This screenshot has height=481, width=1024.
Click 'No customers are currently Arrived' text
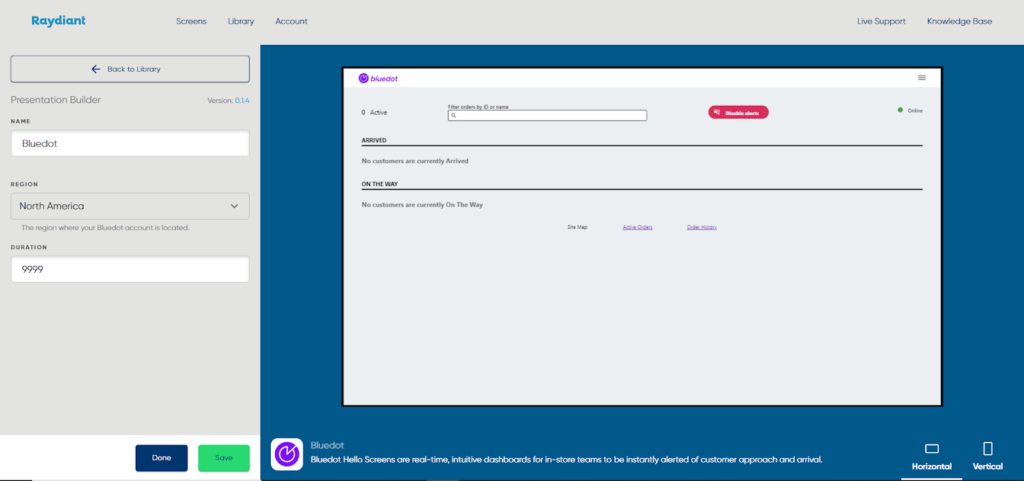tap(415, 161)
